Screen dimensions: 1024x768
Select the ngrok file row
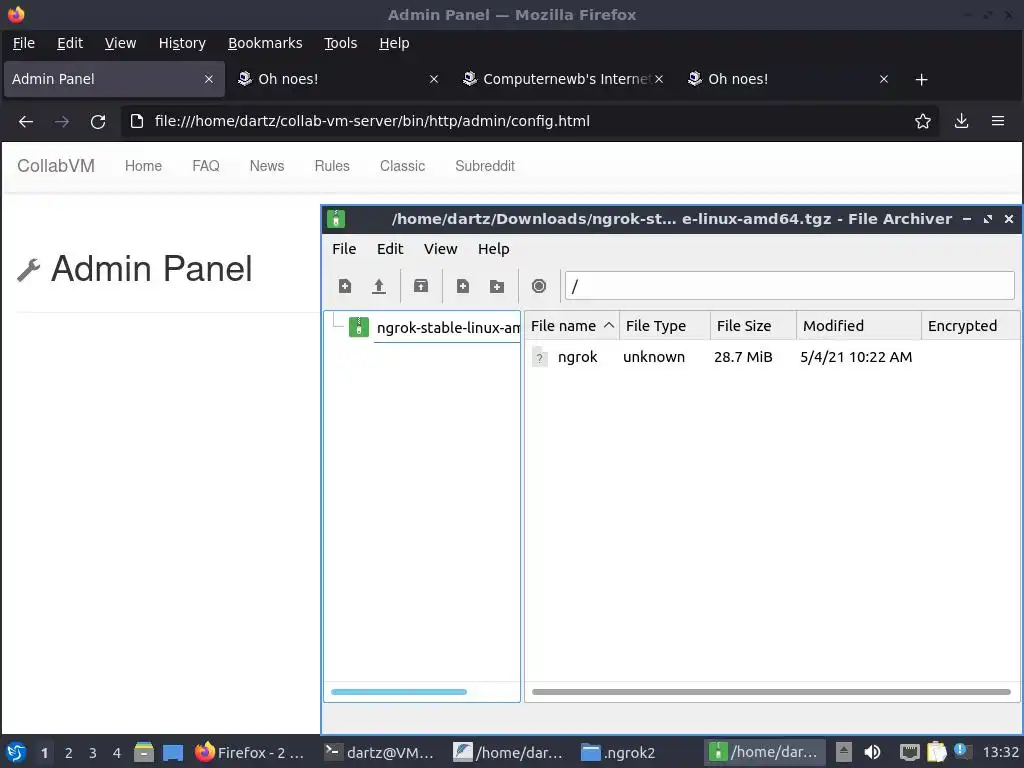pyautogui.click(x=773, y=357)
